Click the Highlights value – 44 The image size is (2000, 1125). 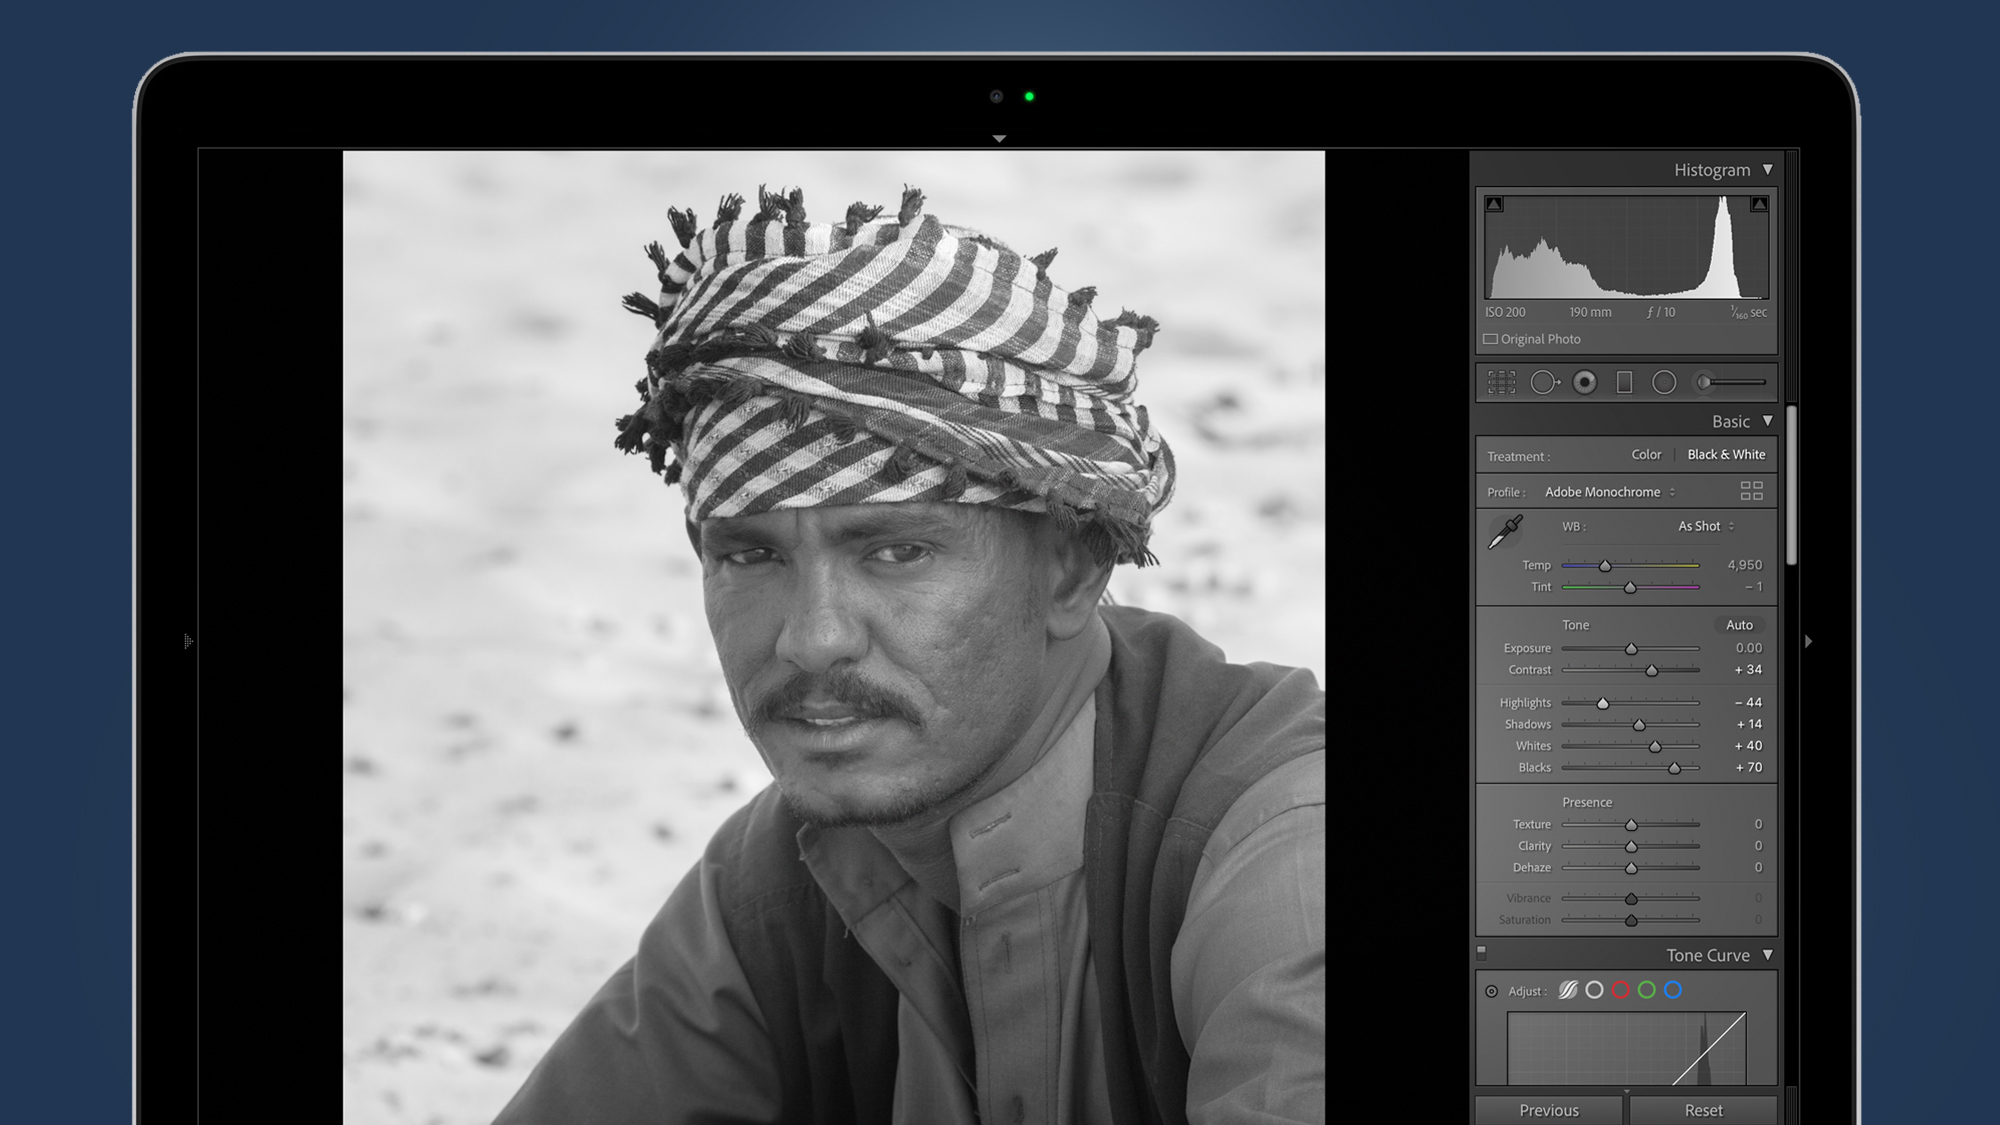(1748, 702)
